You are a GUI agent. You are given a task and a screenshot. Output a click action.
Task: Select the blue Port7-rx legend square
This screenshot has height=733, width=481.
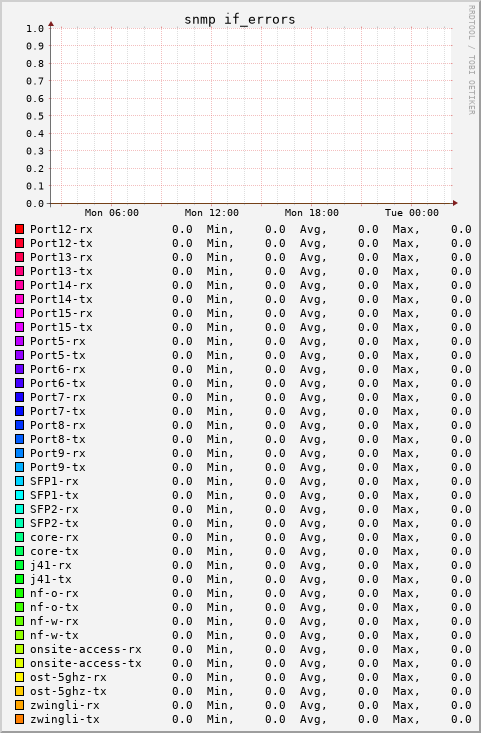20,397
